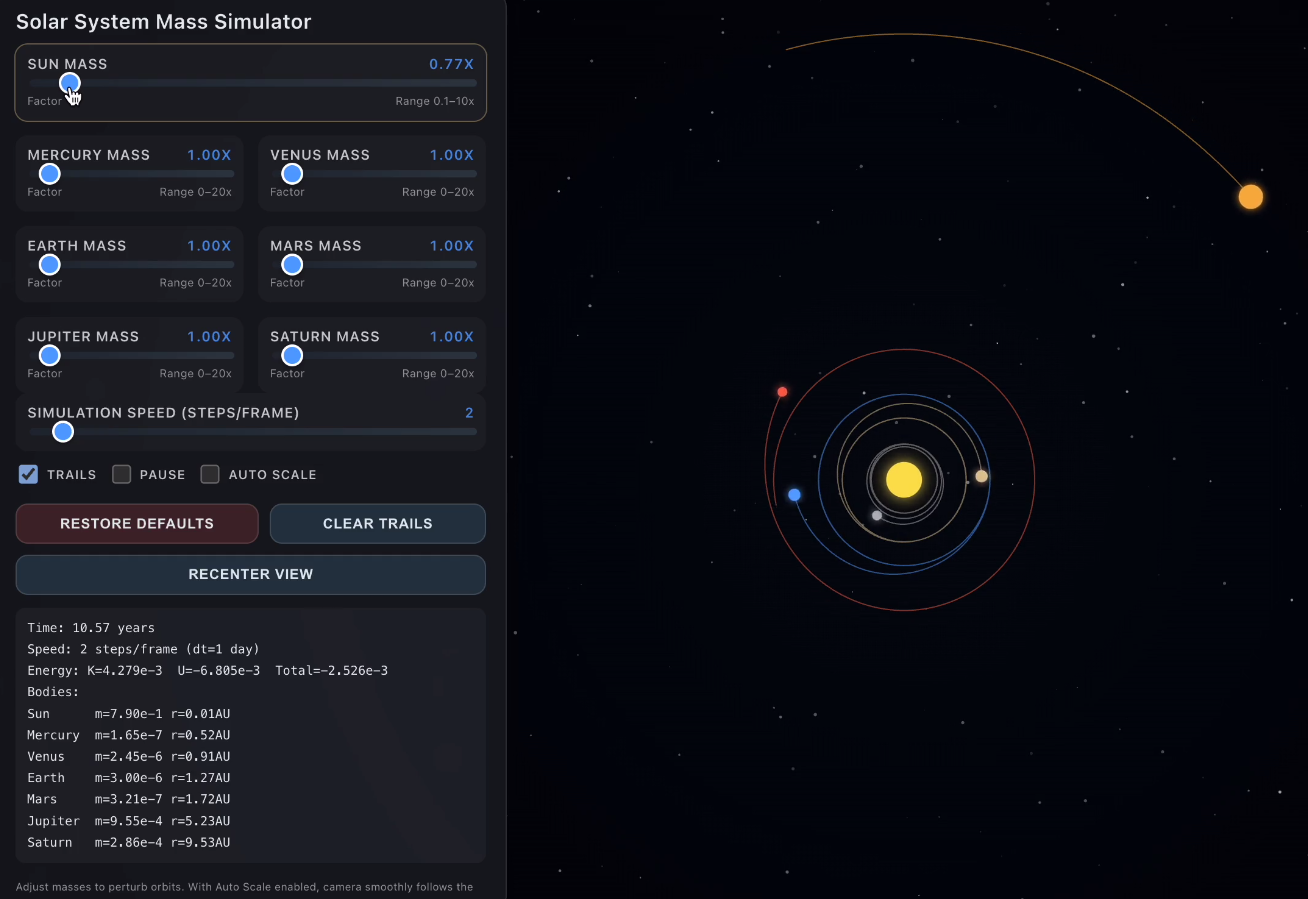
Task: Click the Earth Mass slider handle
Action: pyautogui.click(x=50, y=265)
